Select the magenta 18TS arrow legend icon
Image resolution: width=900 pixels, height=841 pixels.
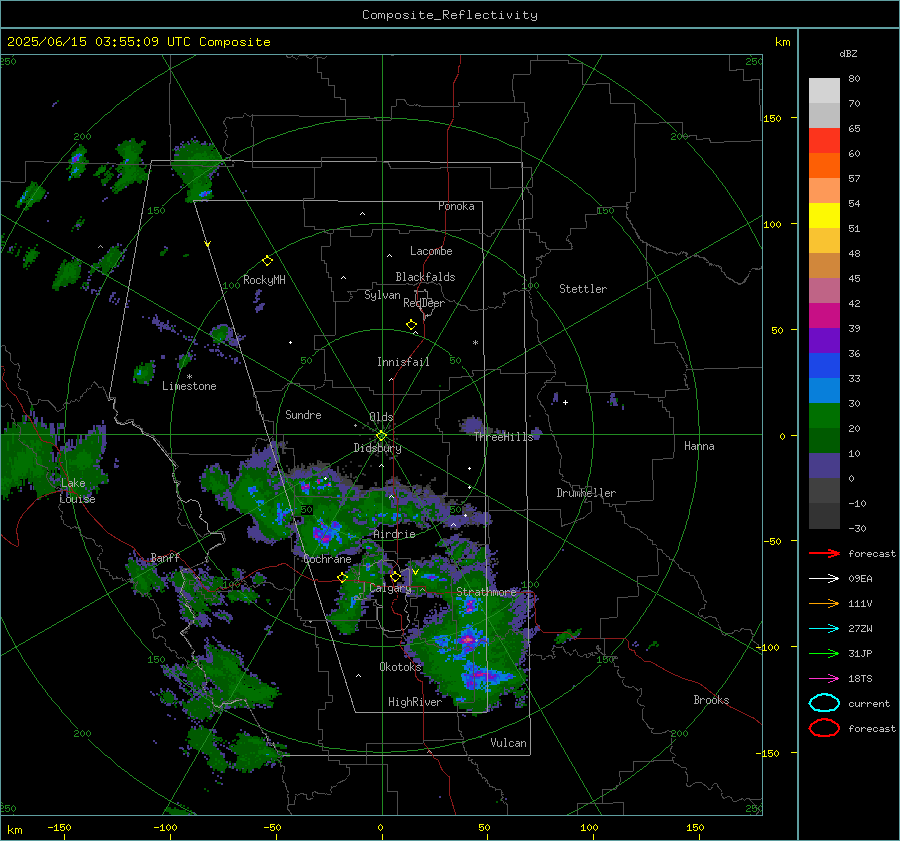coord(824,679)
